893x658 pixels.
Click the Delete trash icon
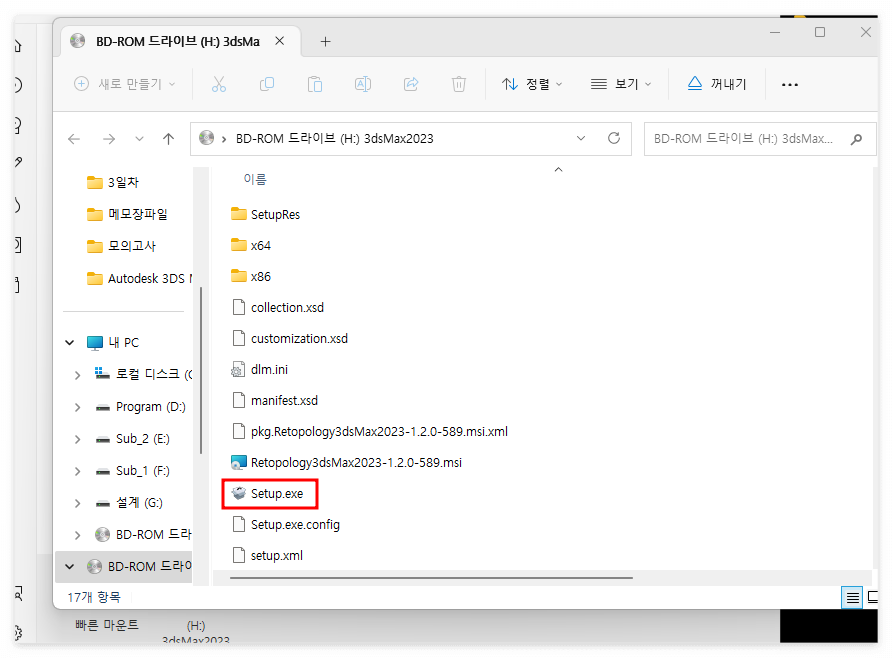click(459, 84)
